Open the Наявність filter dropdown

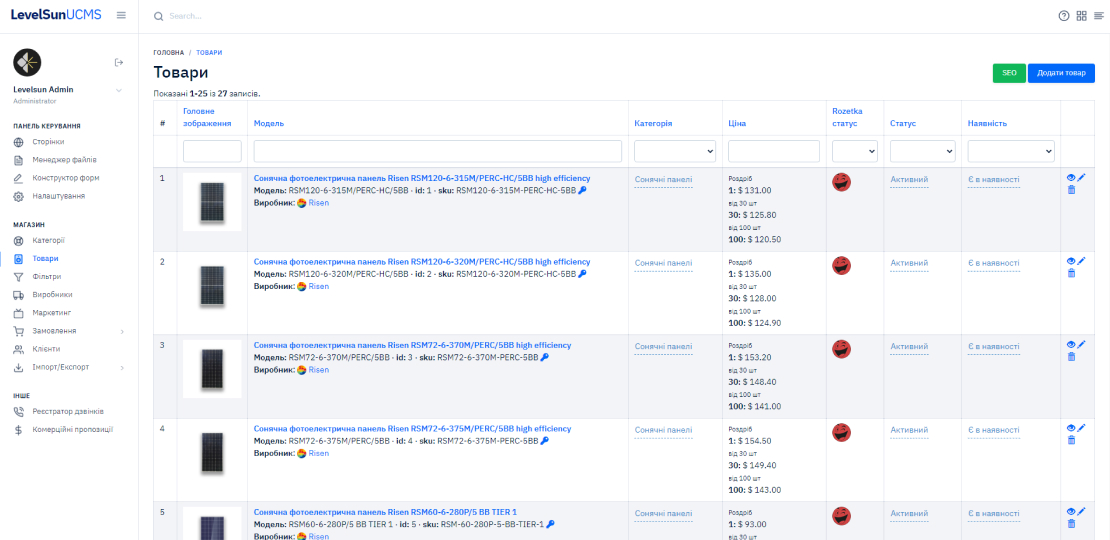1010,151
